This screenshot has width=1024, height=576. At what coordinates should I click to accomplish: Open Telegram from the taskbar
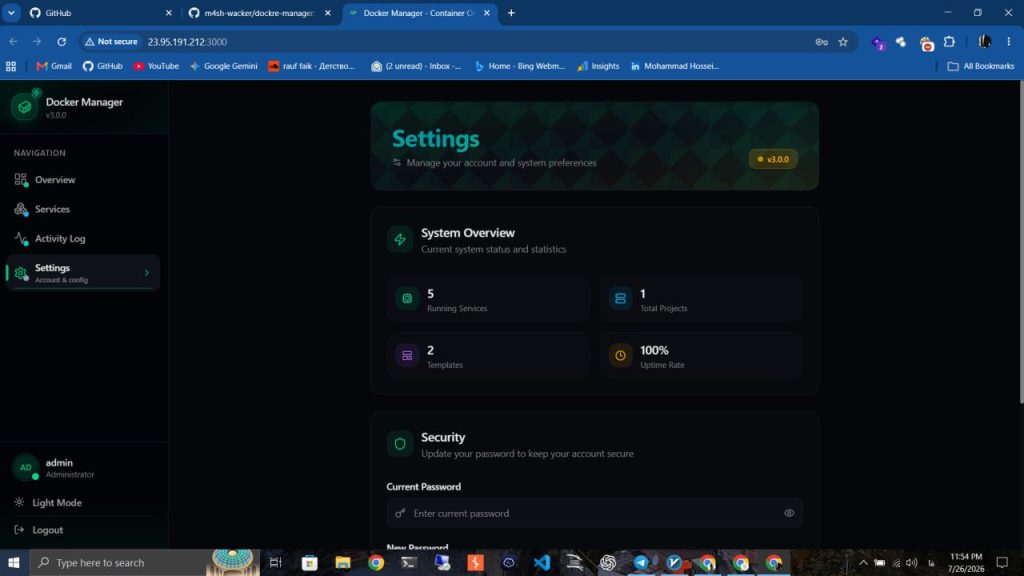point(641,562)
